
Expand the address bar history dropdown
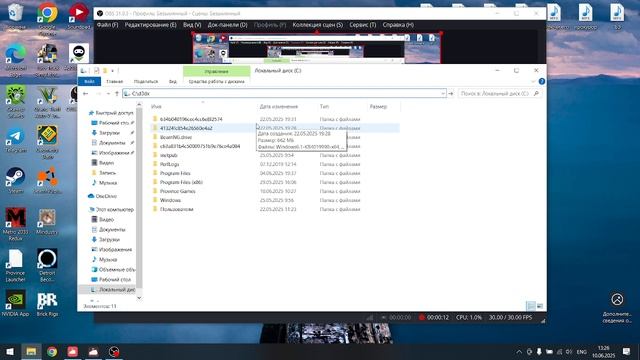tap(443, 93)
